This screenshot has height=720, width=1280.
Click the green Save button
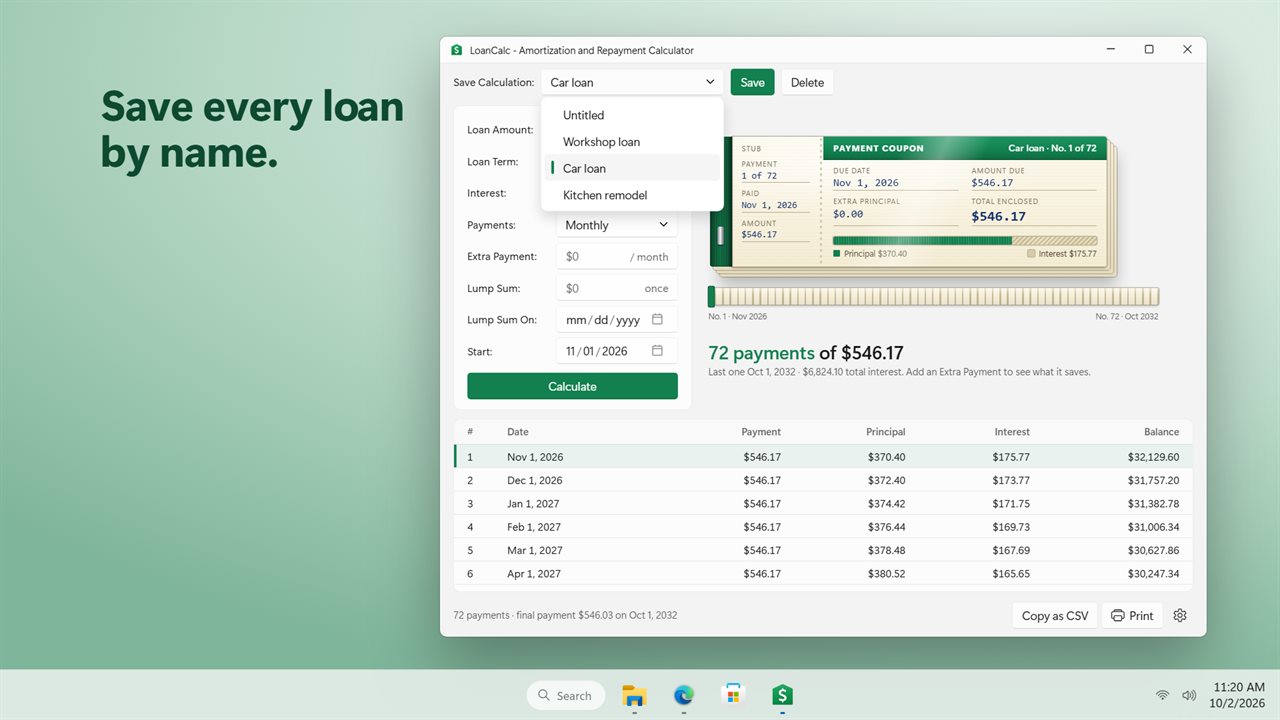click(753, 82)
